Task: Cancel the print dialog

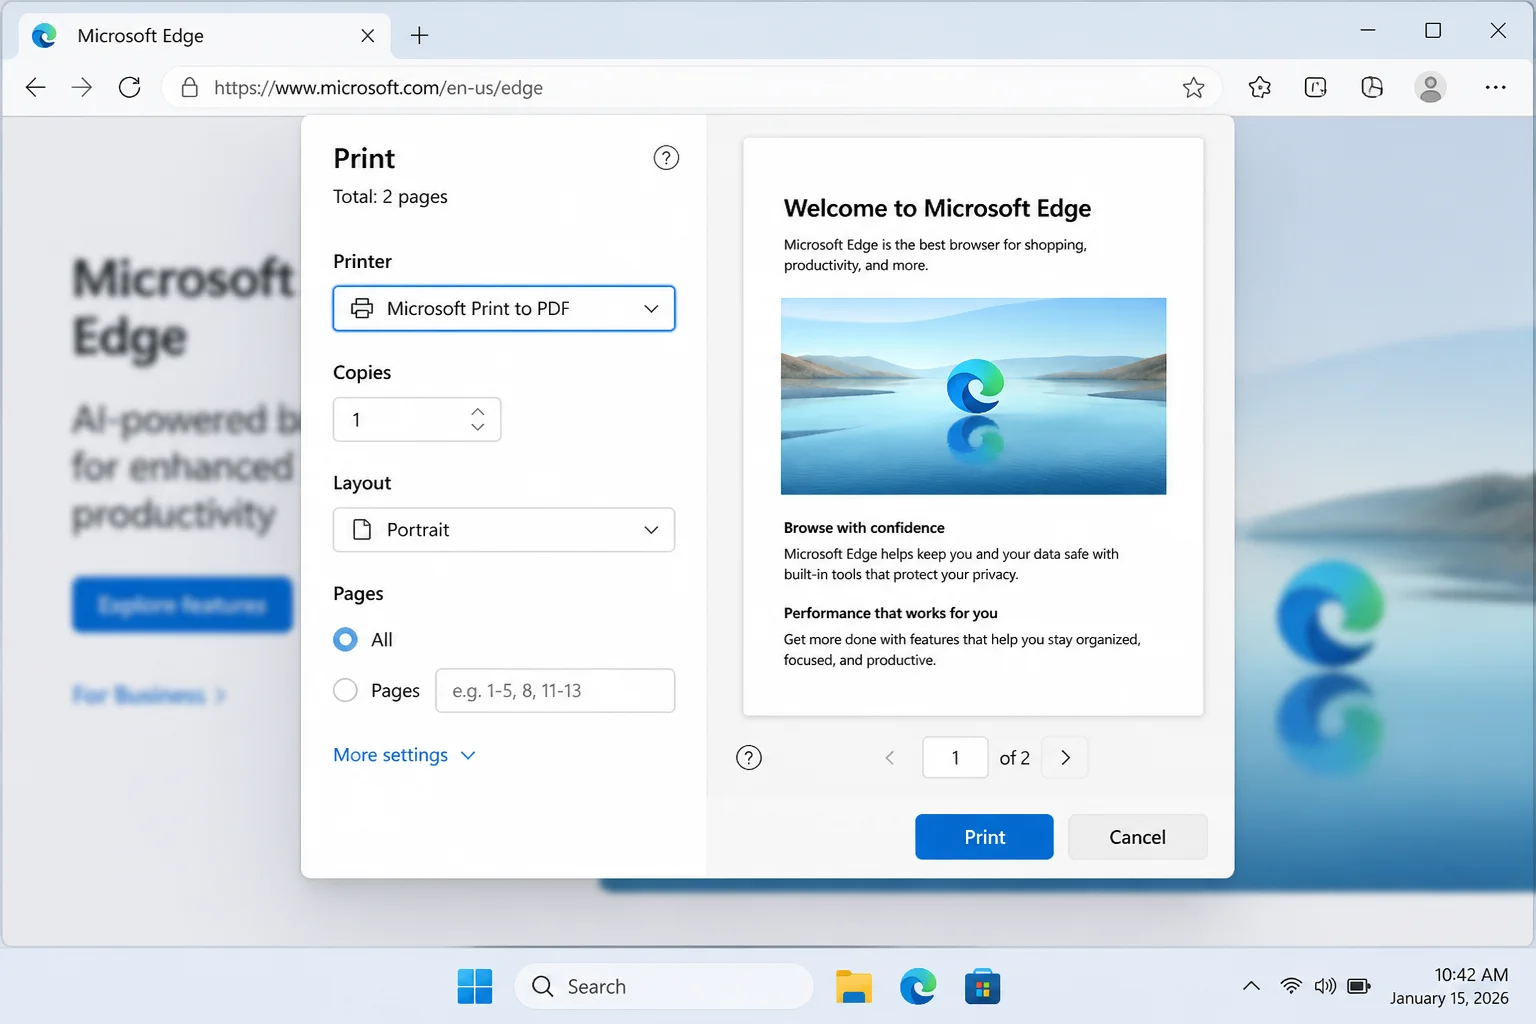Action: pyautogui.click(x=1137, y=837)
